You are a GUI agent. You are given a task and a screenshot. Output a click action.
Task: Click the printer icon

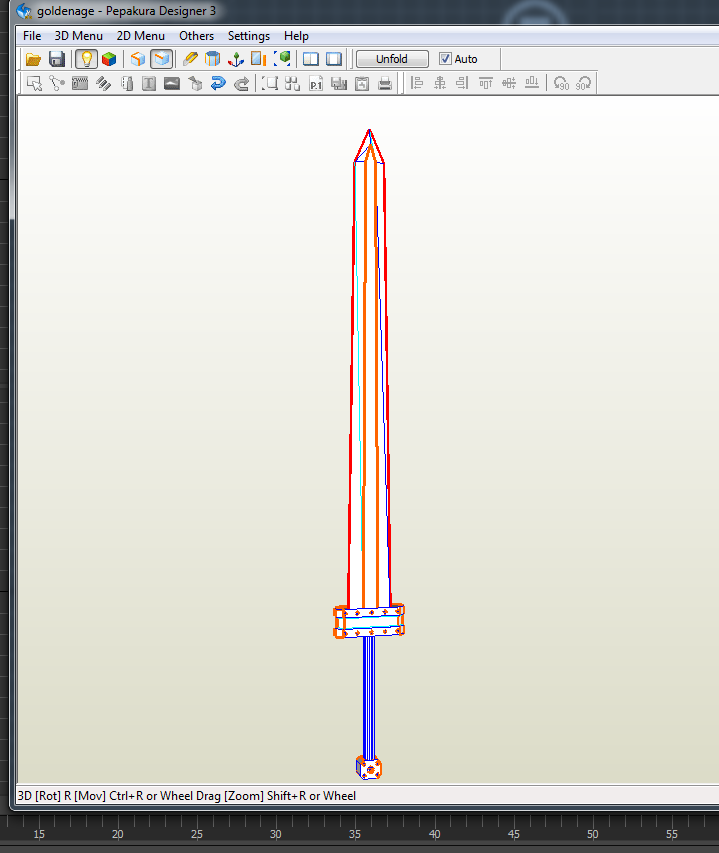tap(385, 83)
